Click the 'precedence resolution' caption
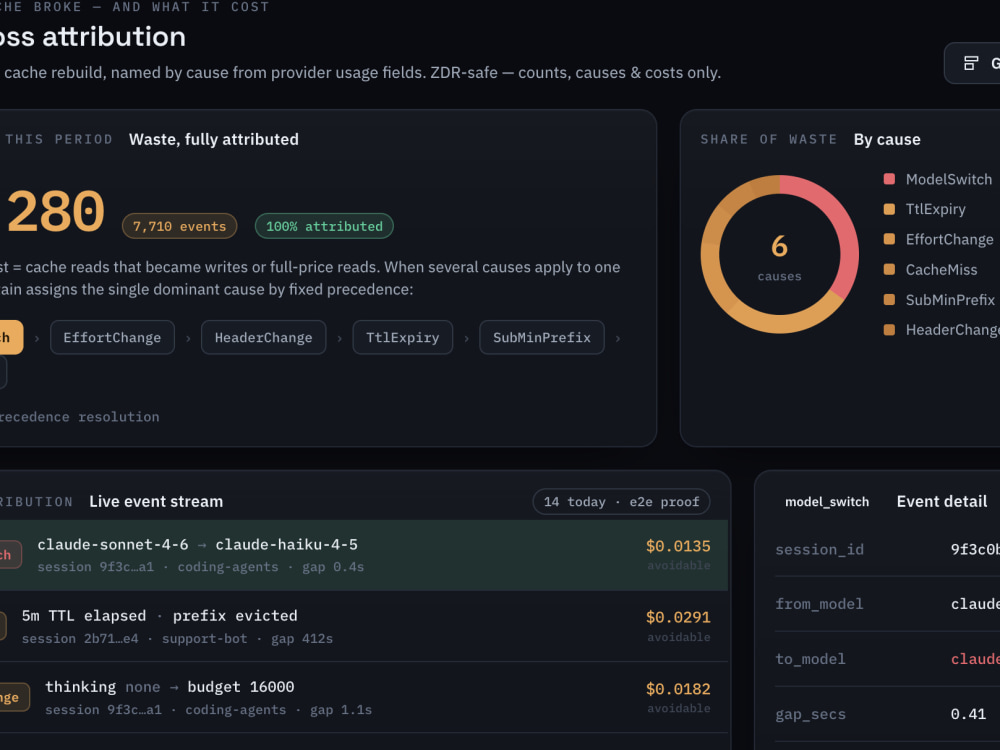The height and width of the screenshot is (750, 1000). [x=79, y=417]
